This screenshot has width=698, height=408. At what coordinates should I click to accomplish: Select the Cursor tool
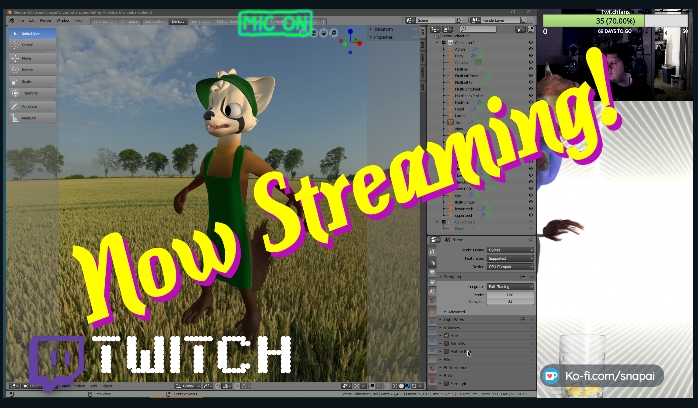point(32,45)
